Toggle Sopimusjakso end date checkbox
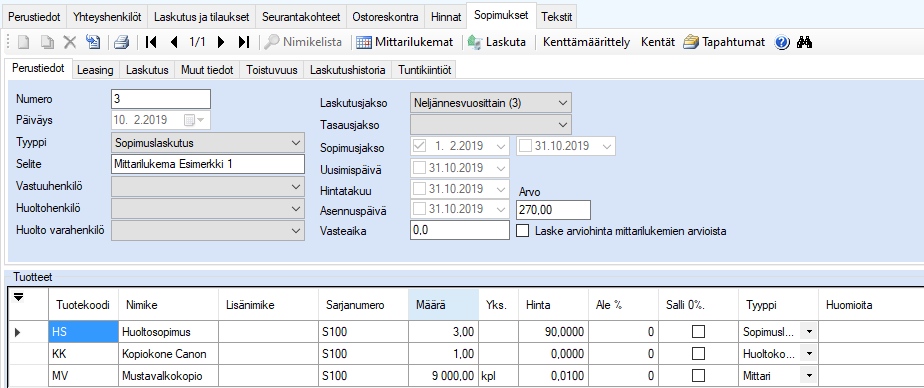Screen dimensions: 924x388 pos(526,146)
